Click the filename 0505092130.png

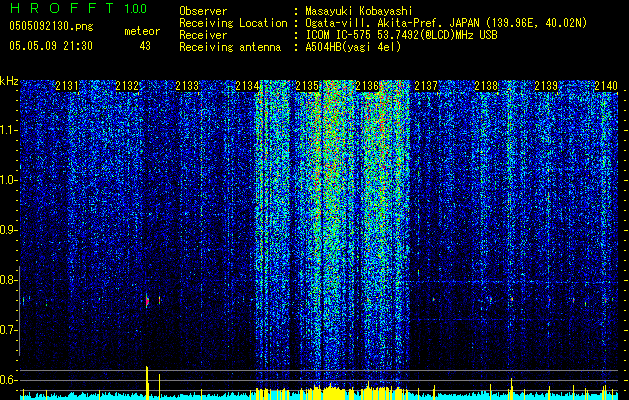[x=51, y=26]
